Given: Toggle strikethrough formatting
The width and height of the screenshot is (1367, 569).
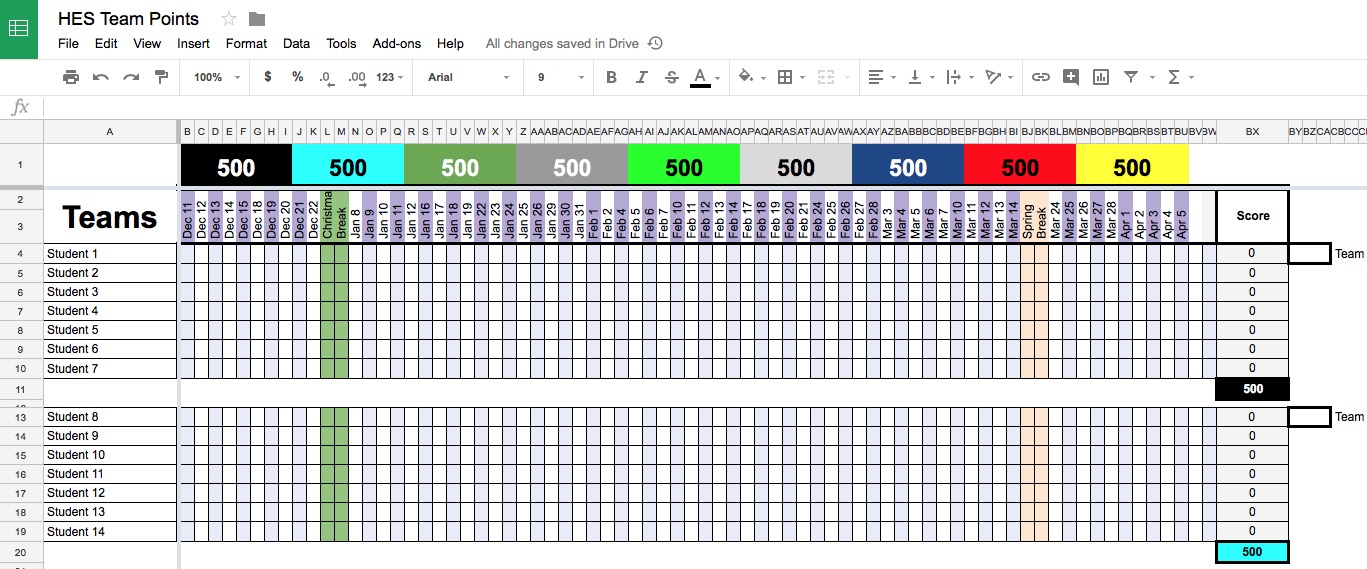Looking at the screenshot, I should (671, 77).
